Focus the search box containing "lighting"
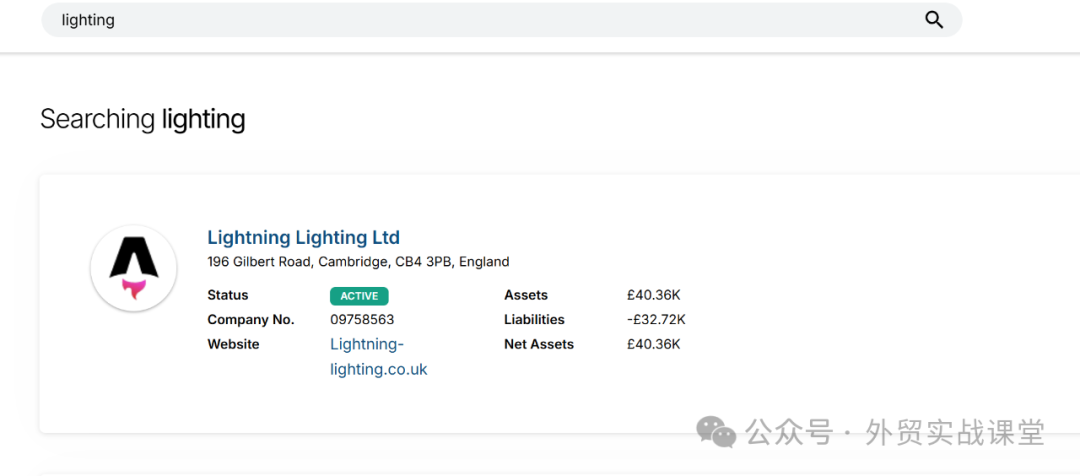Viewport: 1080px width, 476px height. click(480, 20)
